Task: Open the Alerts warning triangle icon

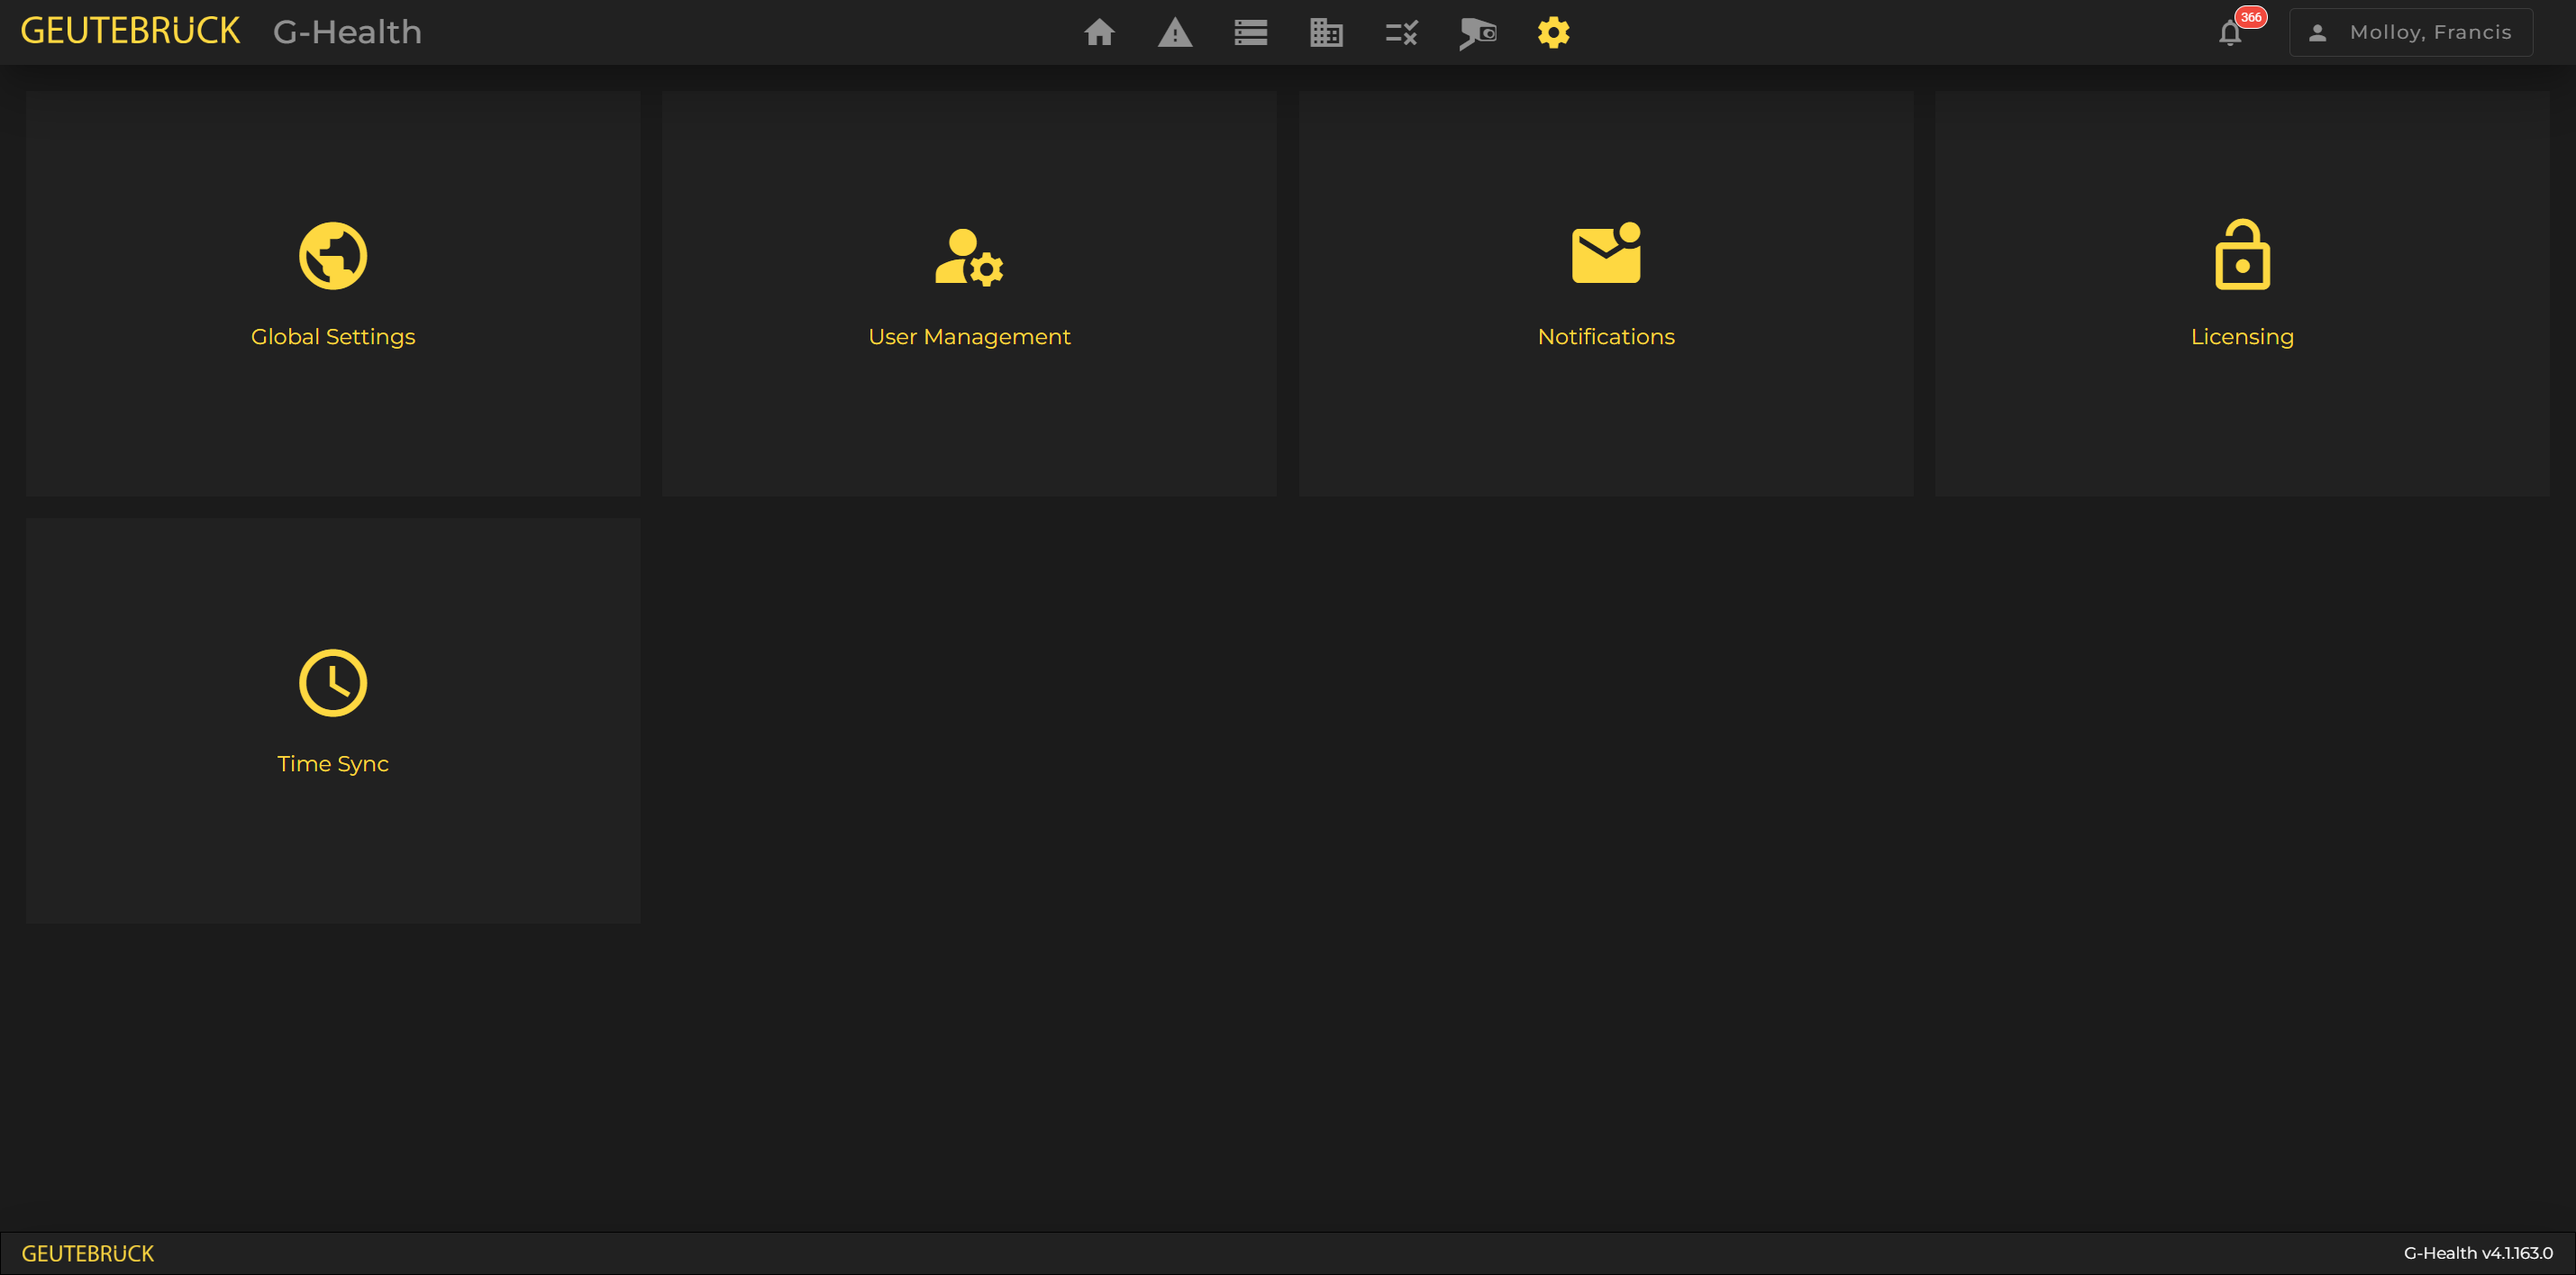Action: click(1175, 32)
